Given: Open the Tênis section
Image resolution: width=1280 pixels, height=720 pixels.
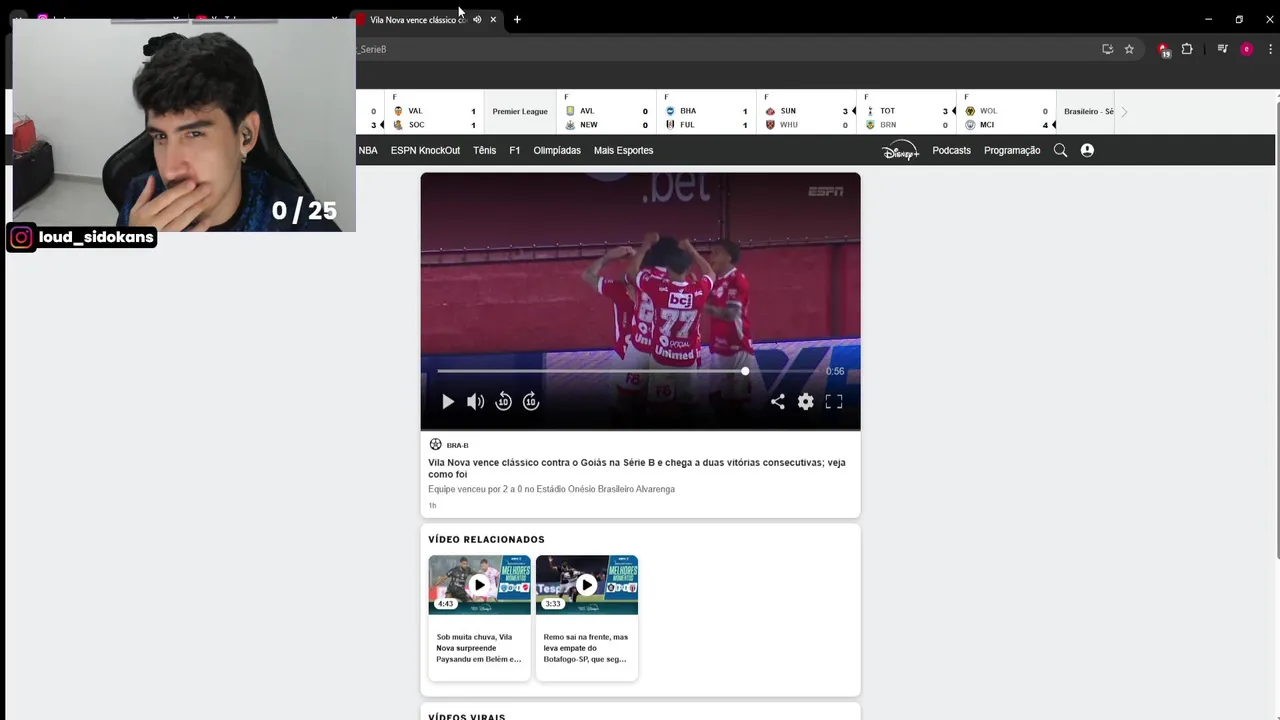Looking at the screenshot, I should 484,150.
